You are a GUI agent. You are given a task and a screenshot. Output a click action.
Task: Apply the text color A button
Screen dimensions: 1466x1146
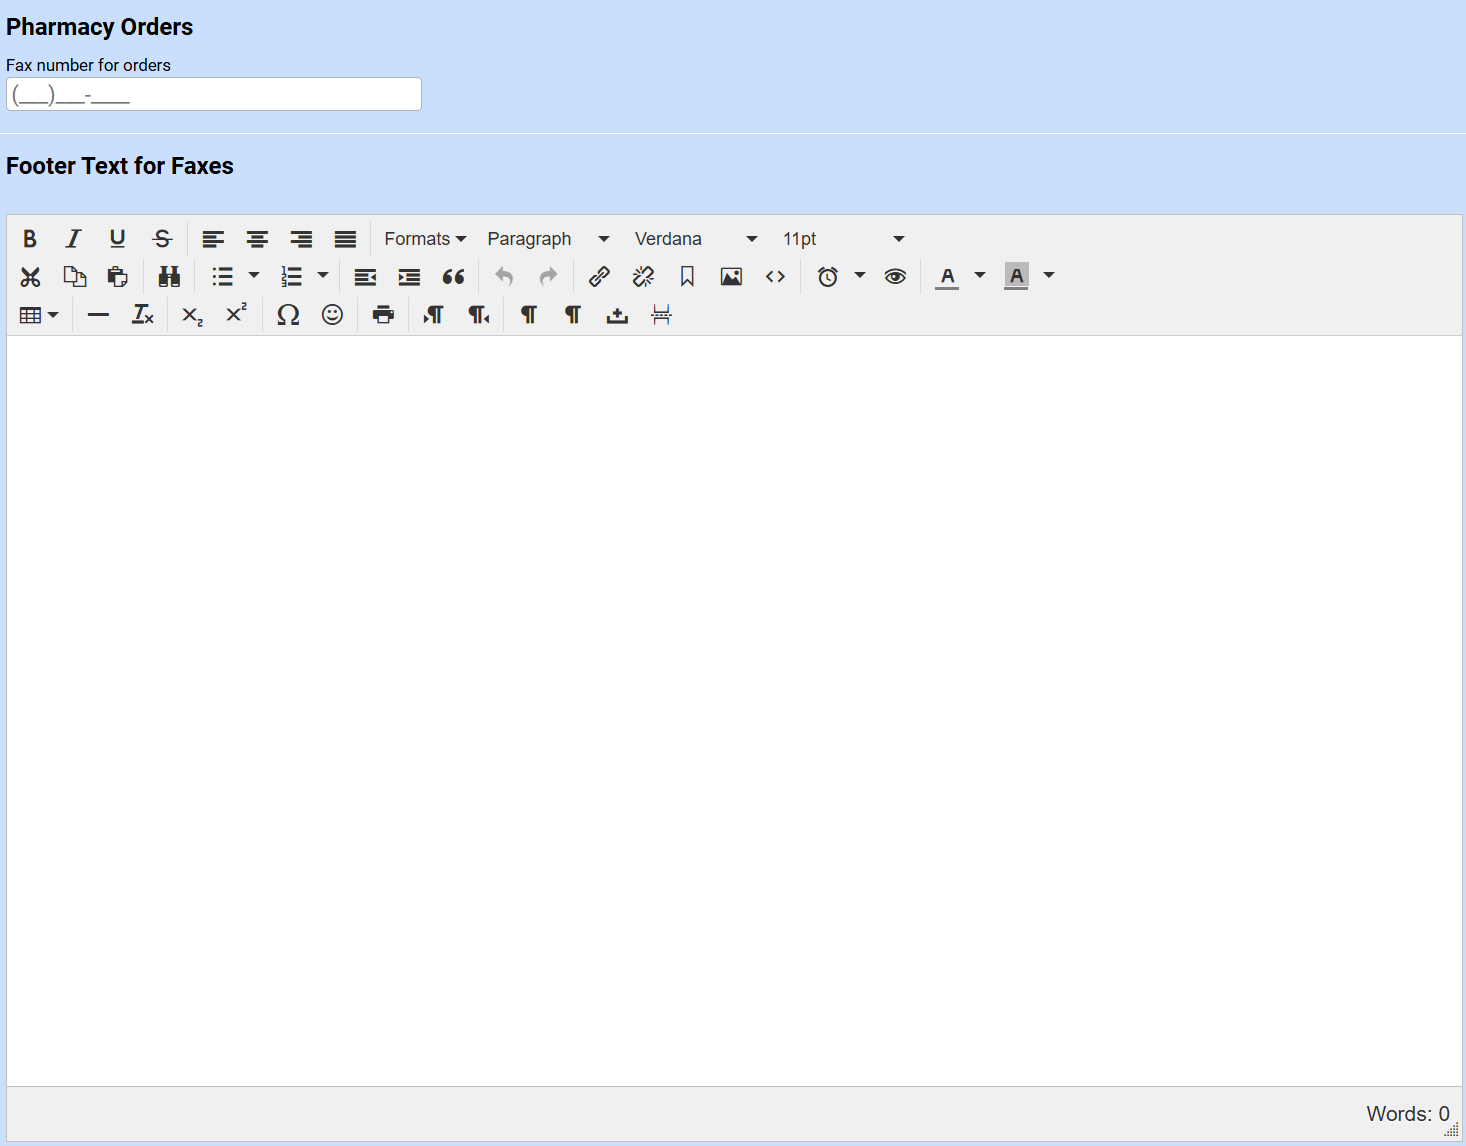947,277
